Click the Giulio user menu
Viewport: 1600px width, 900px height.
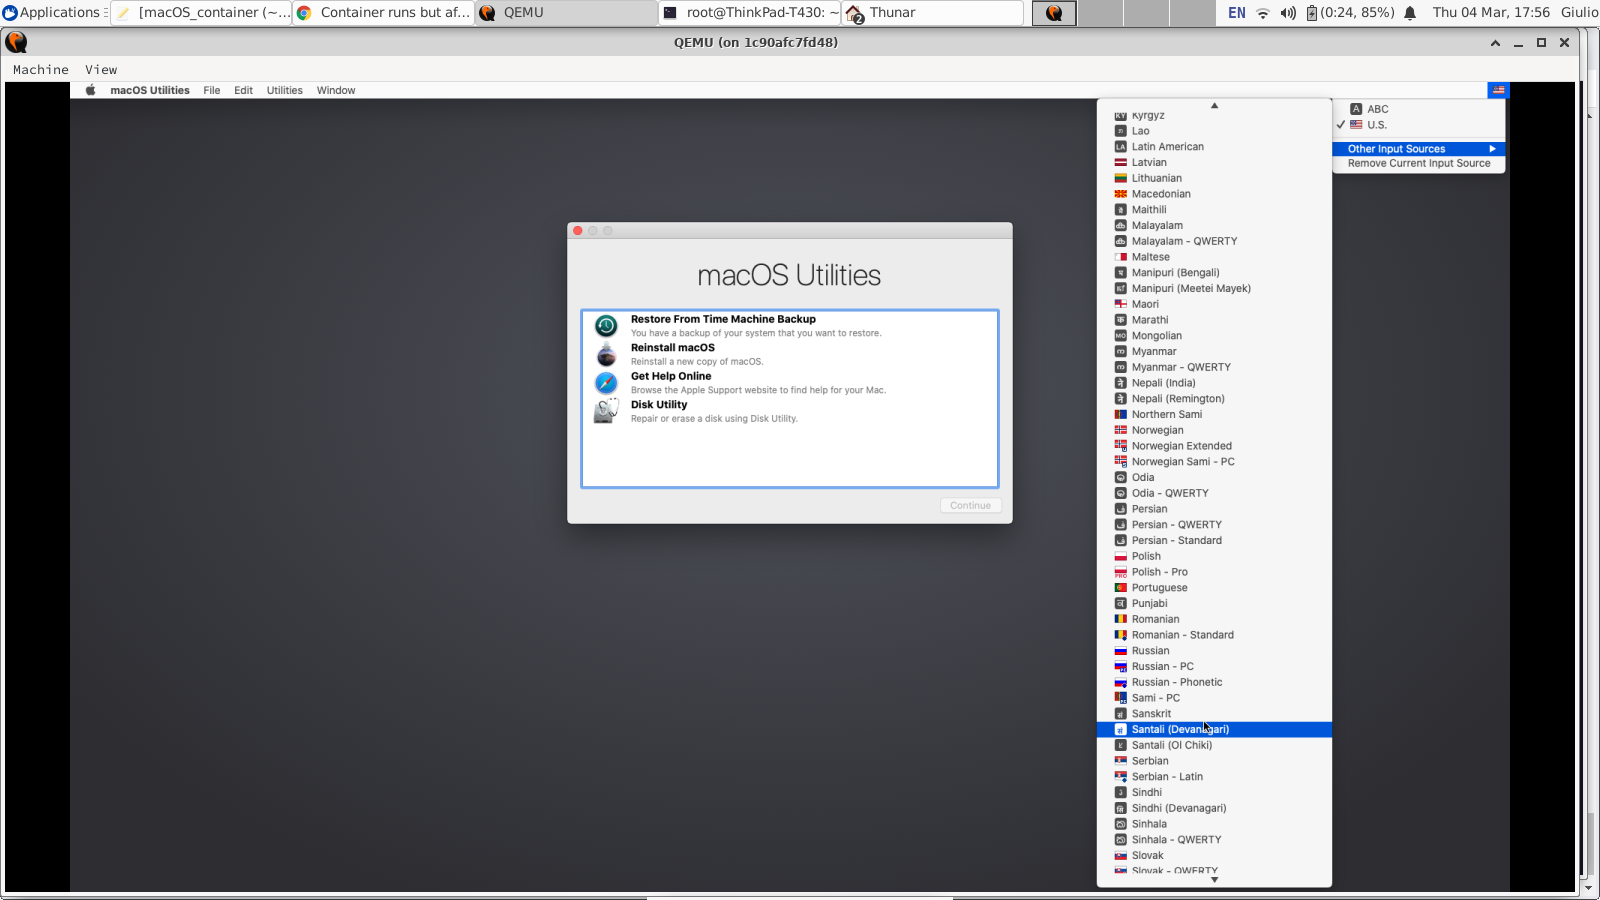click(1579, 13)
